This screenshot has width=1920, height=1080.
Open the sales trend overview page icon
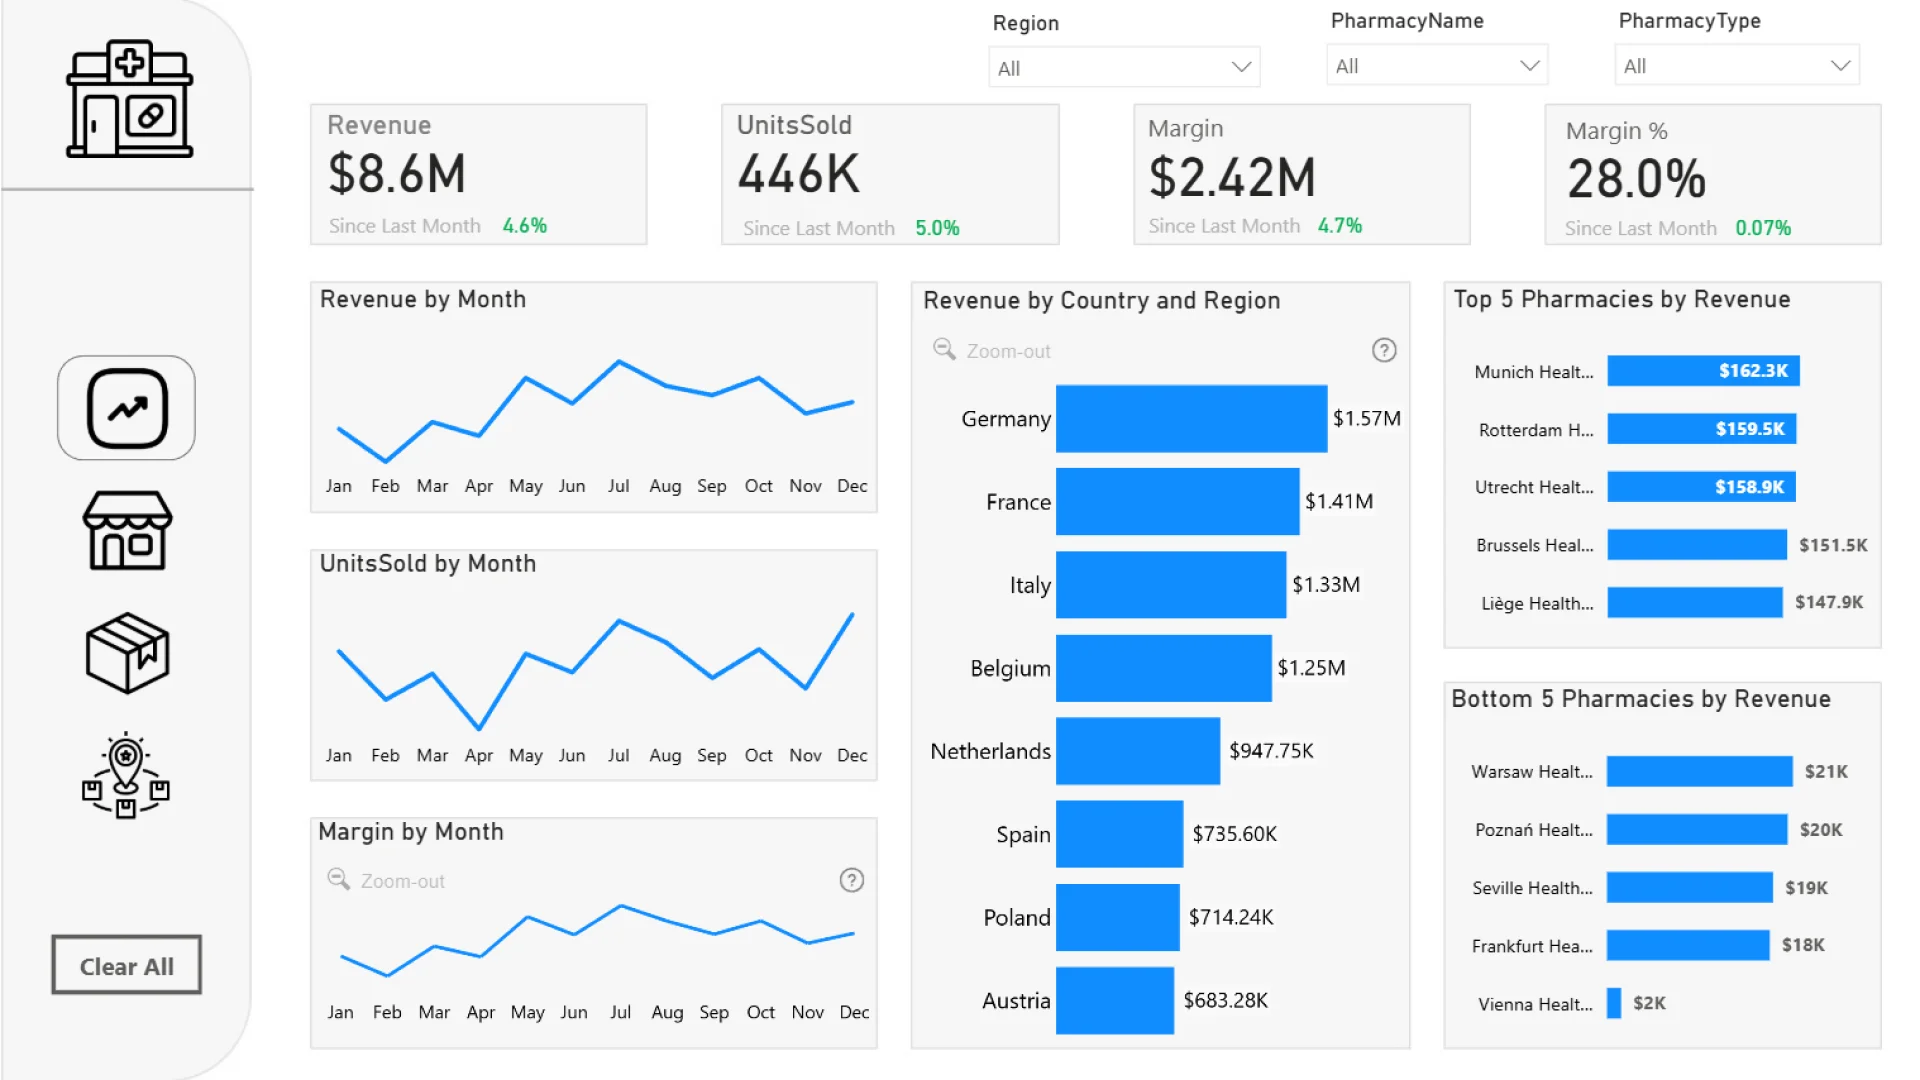pos(127,408)
